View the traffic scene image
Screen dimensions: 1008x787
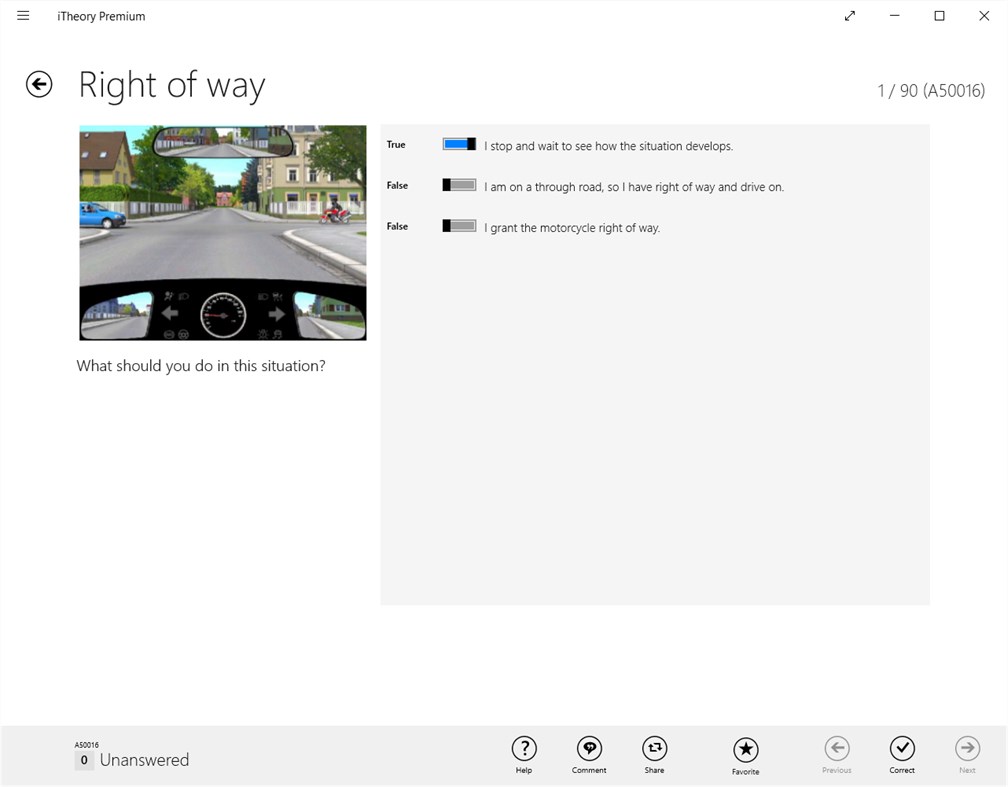[x=222, y=232]
